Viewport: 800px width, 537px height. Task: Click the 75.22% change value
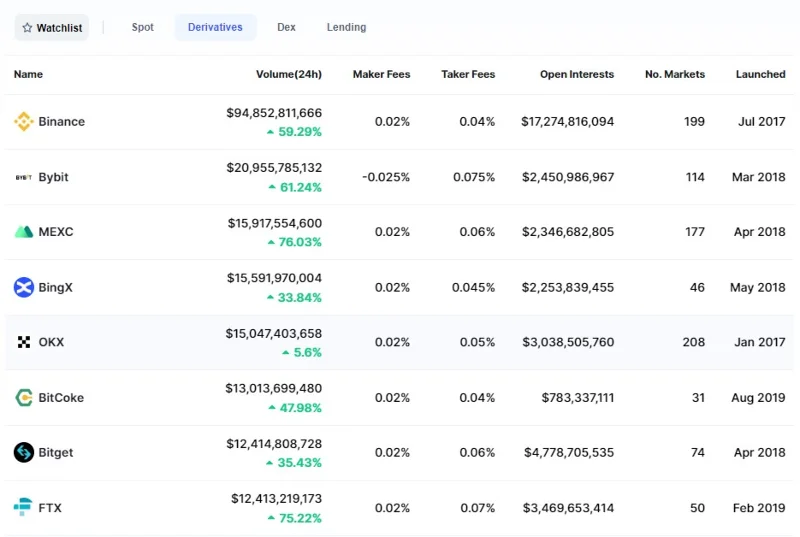(301, 518)
